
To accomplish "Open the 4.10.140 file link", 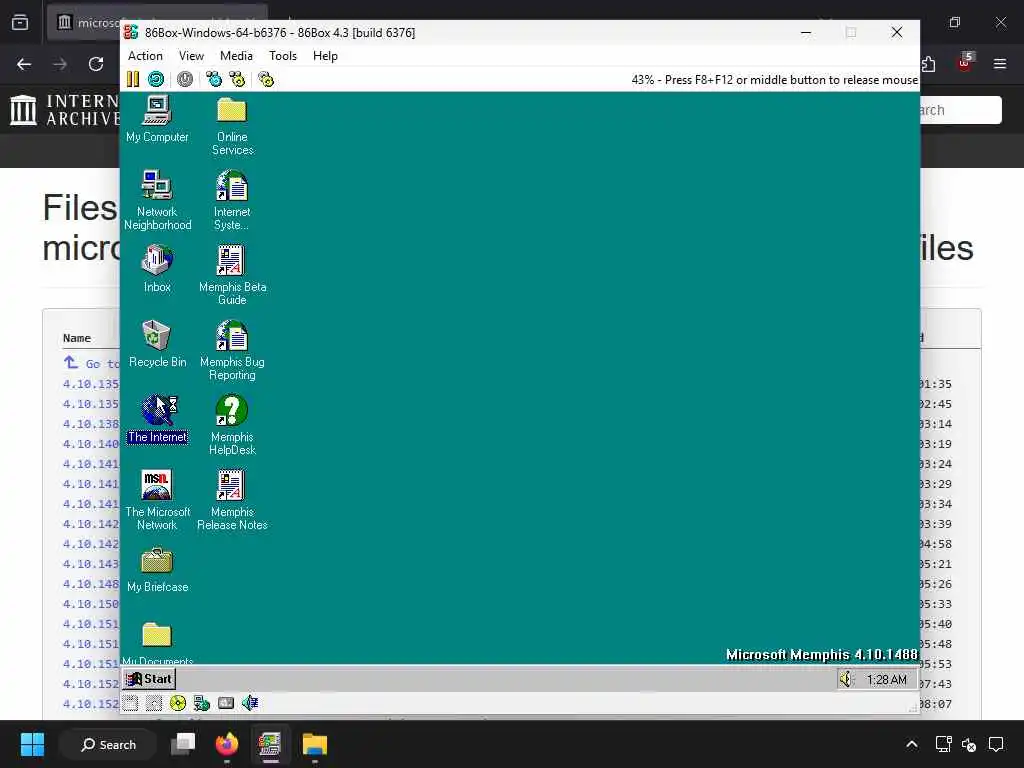I will pos(91,444).
